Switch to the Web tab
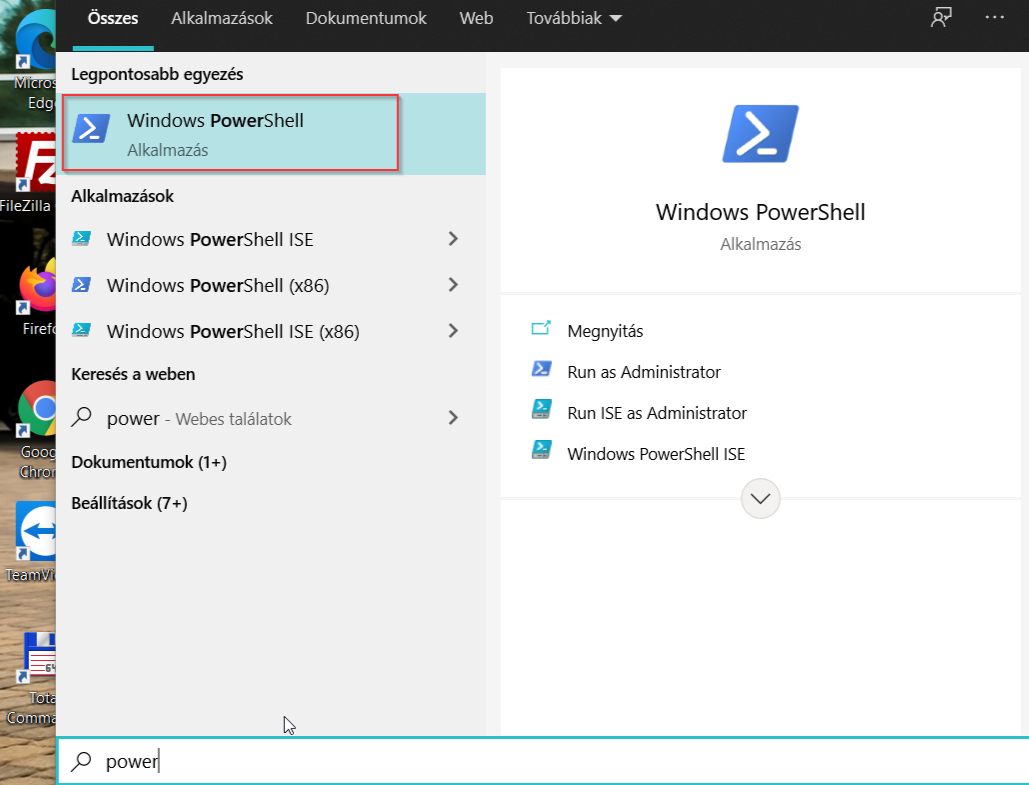Screen dimensions: 1029x785 tap(476, 18)
